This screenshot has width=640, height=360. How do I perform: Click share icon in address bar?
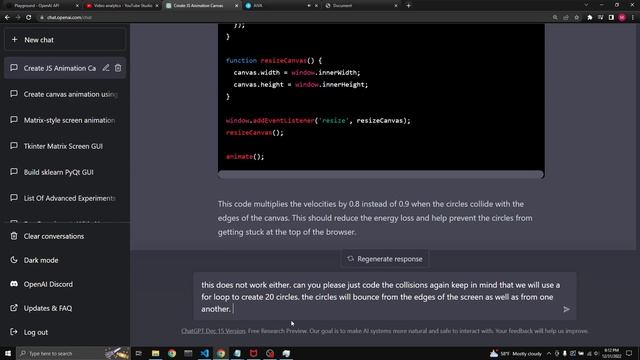[566, 18]
